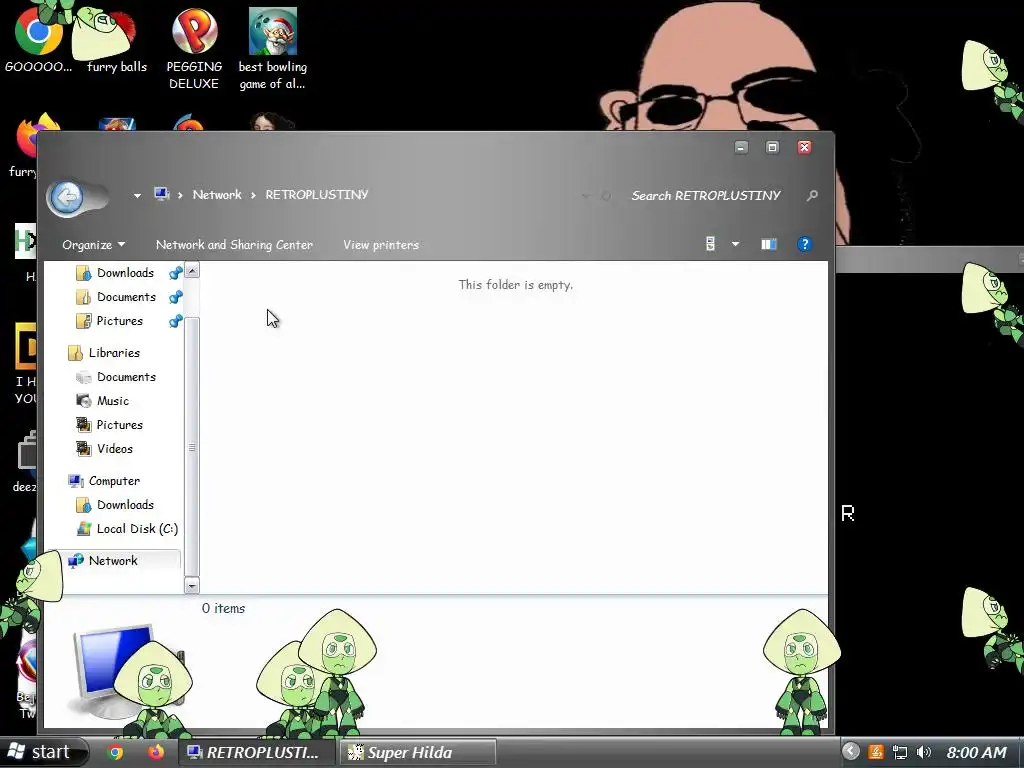Click the pin icon next to favorites Pictures
Image resolution: width=1024 pixels, height=768 pixels.
click(176, 321)
